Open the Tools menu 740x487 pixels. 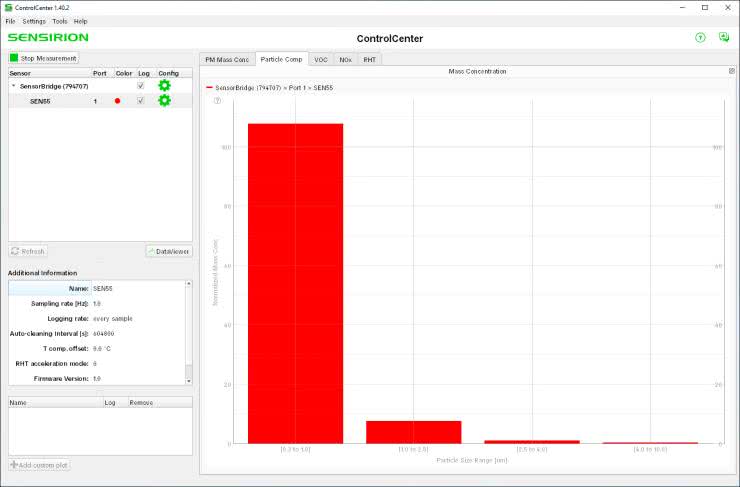coord(60,21)
